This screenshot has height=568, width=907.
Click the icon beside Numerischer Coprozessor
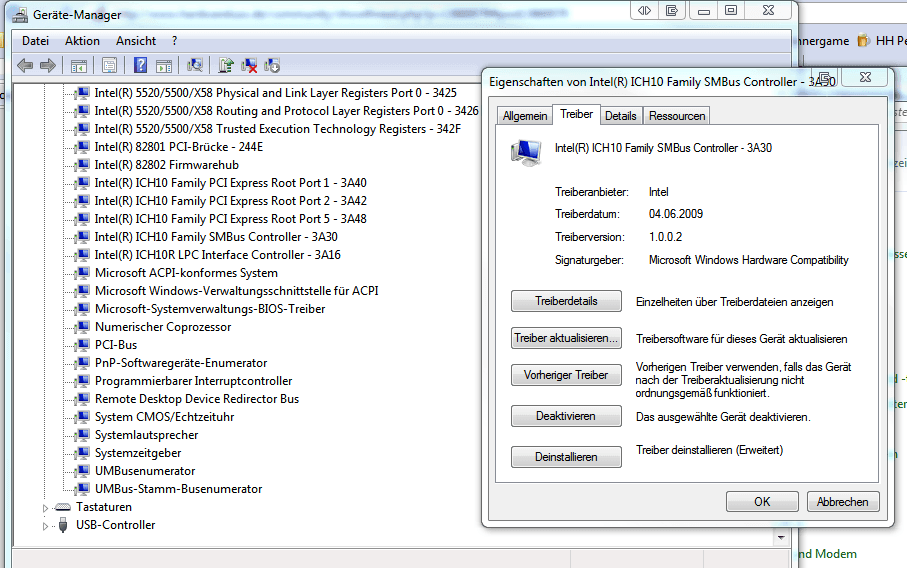[x=83, y=327]
